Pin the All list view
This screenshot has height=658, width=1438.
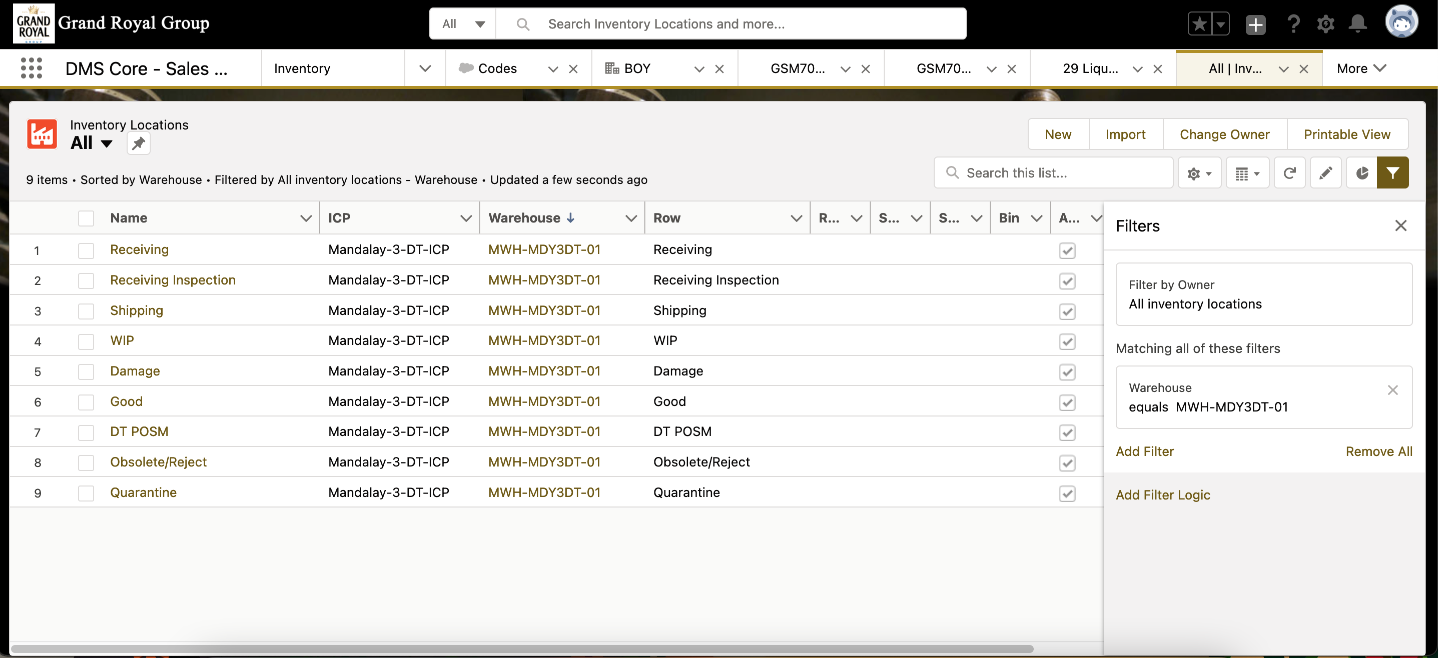(x=139, y=144)
